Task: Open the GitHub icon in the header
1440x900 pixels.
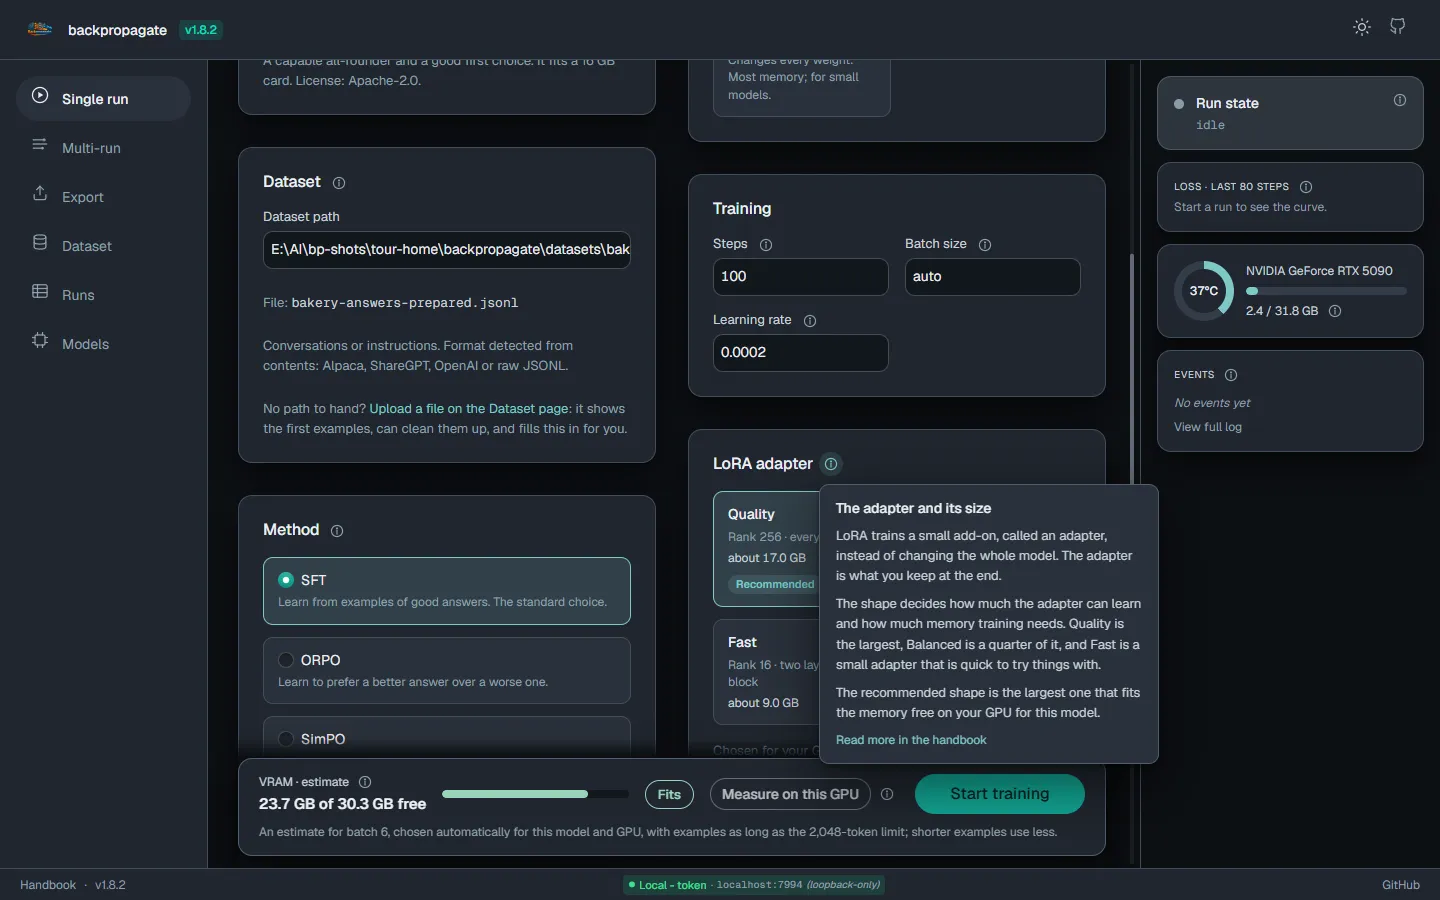Action: pyautogui.click(x=1398, y=27)
